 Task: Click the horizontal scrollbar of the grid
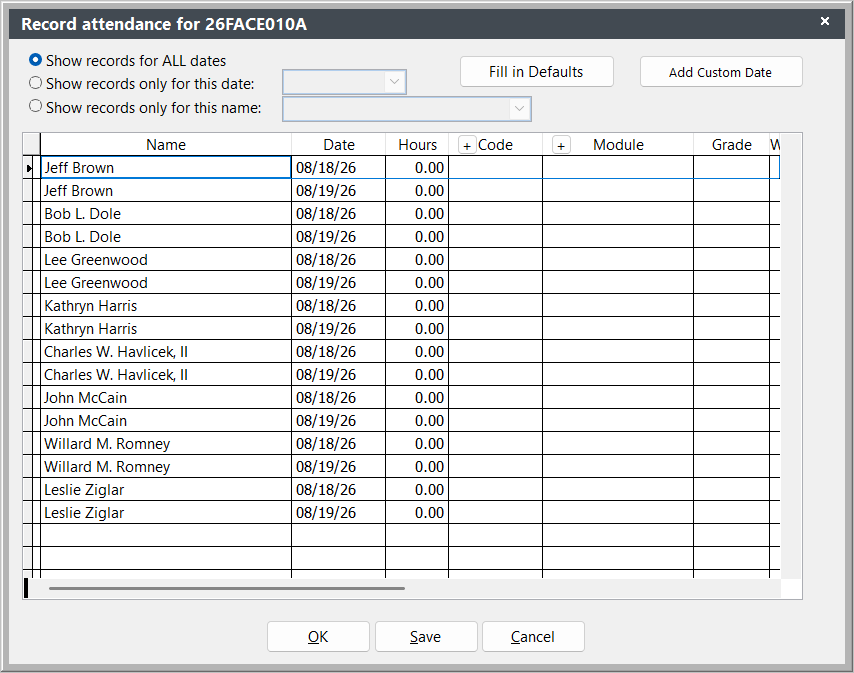pos(227,588)
